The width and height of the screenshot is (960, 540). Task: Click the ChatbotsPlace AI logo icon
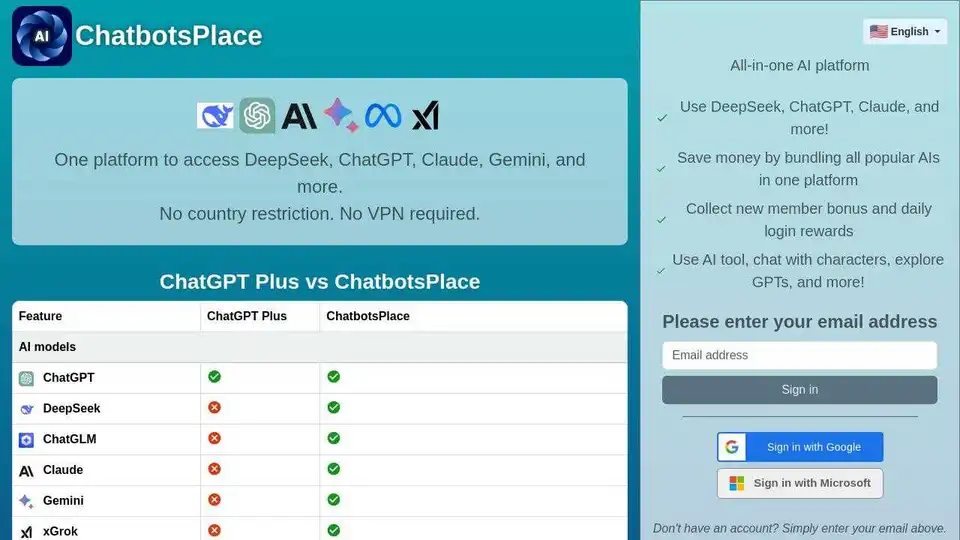pos(42,36)
